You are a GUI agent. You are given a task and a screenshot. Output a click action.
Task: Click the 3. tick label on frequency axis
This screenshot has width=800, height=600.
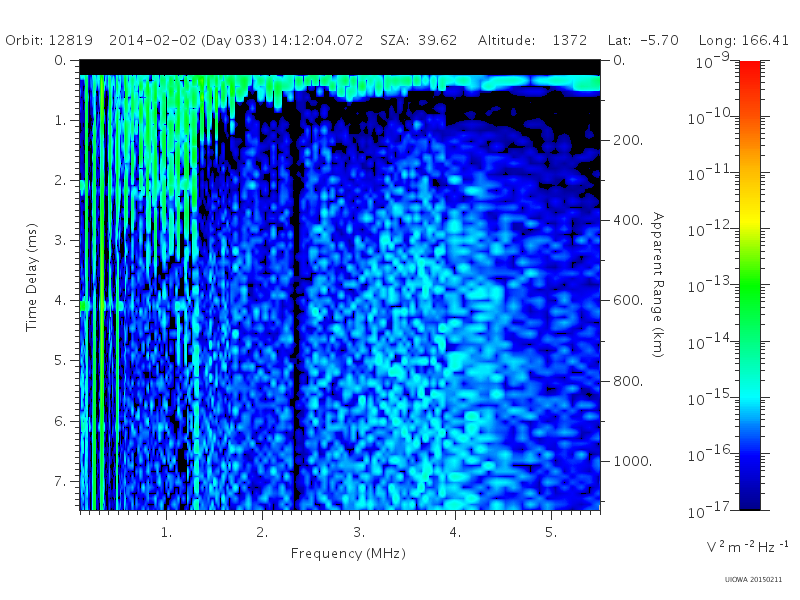[359, 533]
